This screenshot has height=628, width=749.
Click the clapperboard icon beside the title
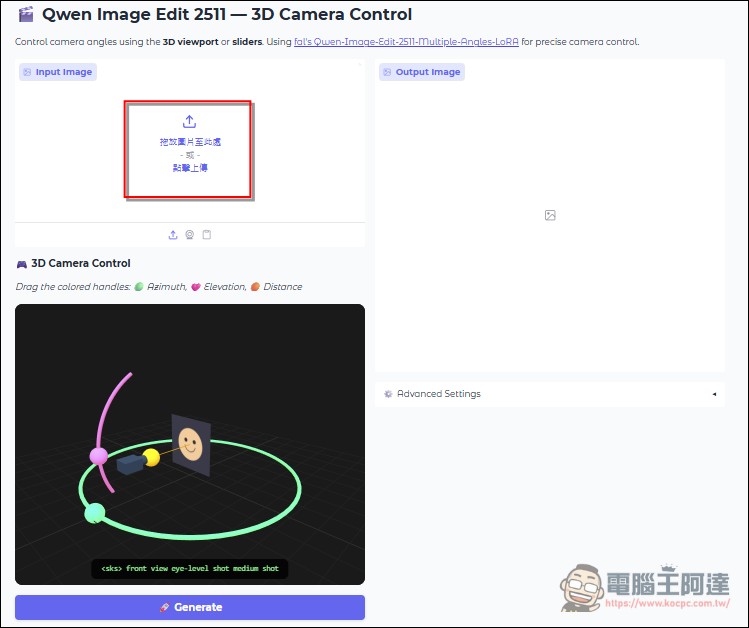coord(26,14)
